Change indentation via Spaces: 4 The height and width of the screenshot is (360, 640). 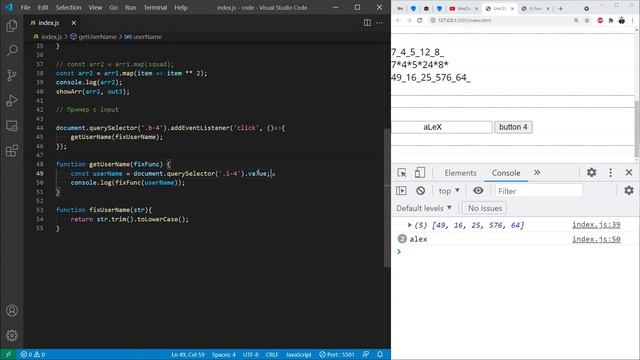point(224,354)
